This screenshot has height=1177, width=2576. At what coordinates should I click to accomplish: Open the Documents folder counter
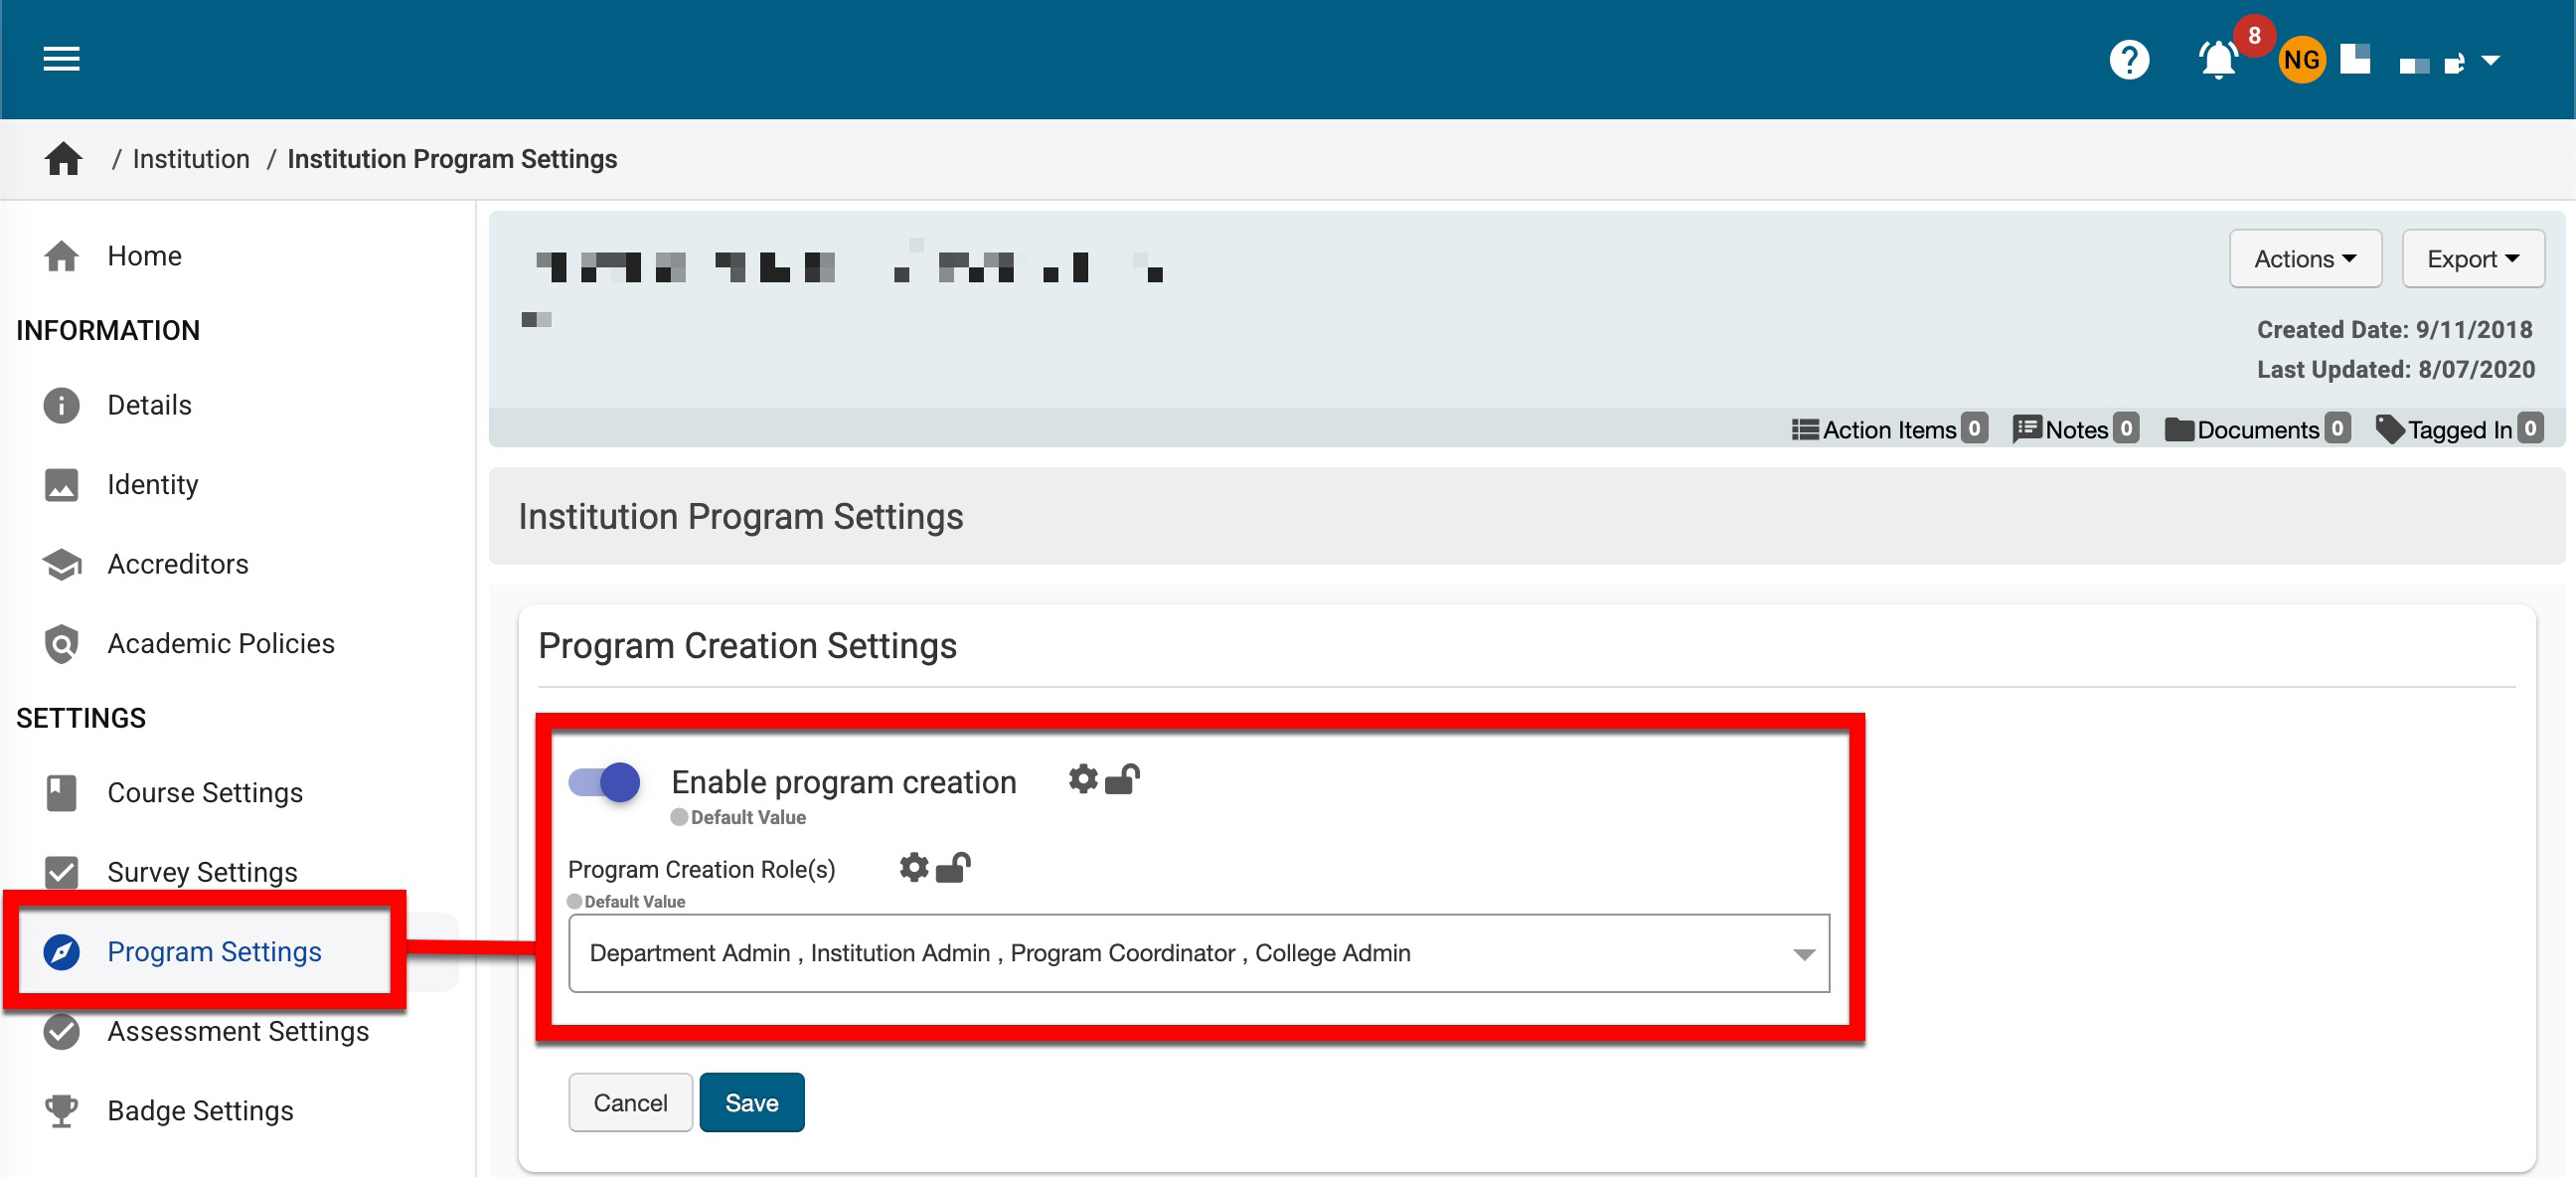point(2257,429)
